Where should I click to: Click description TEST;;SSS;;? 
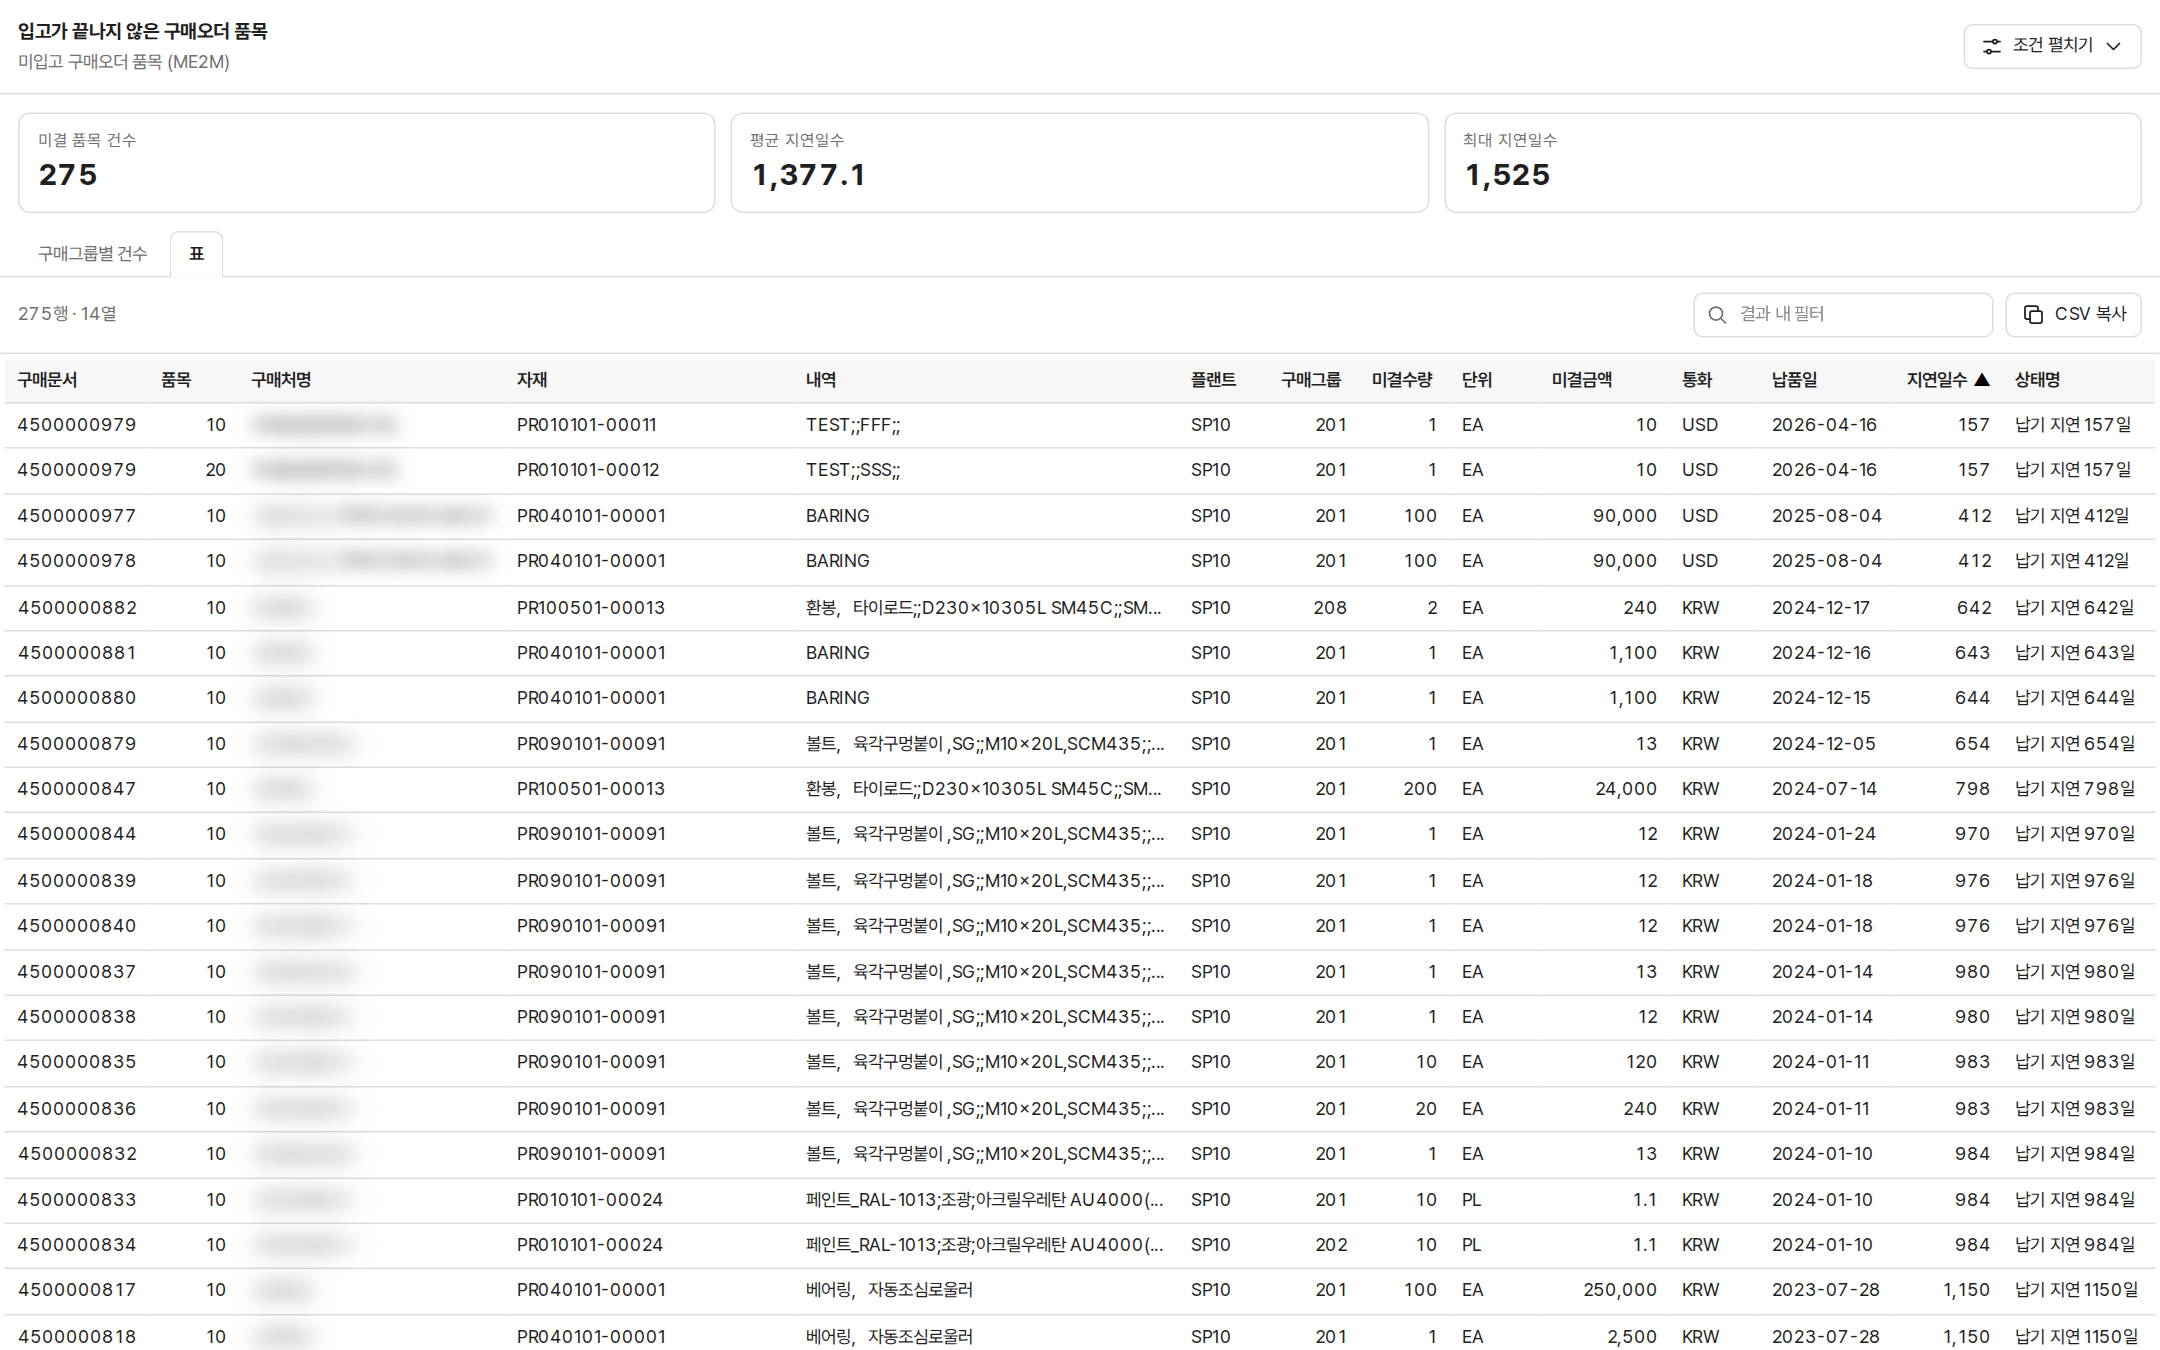(853, 470)
